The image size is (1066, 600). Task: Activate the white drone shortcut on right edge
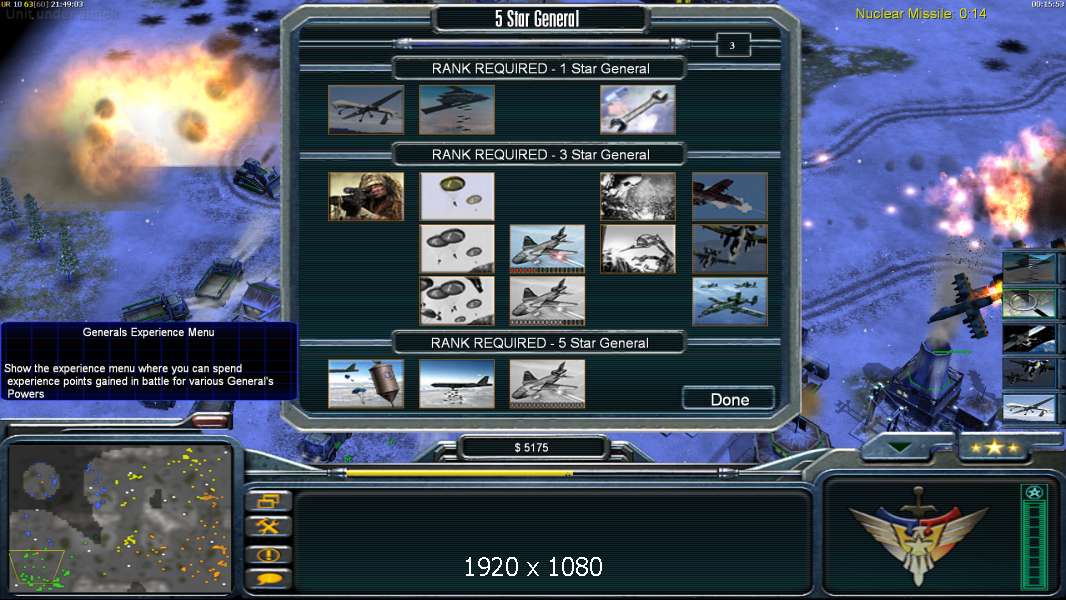point(1029,408)
